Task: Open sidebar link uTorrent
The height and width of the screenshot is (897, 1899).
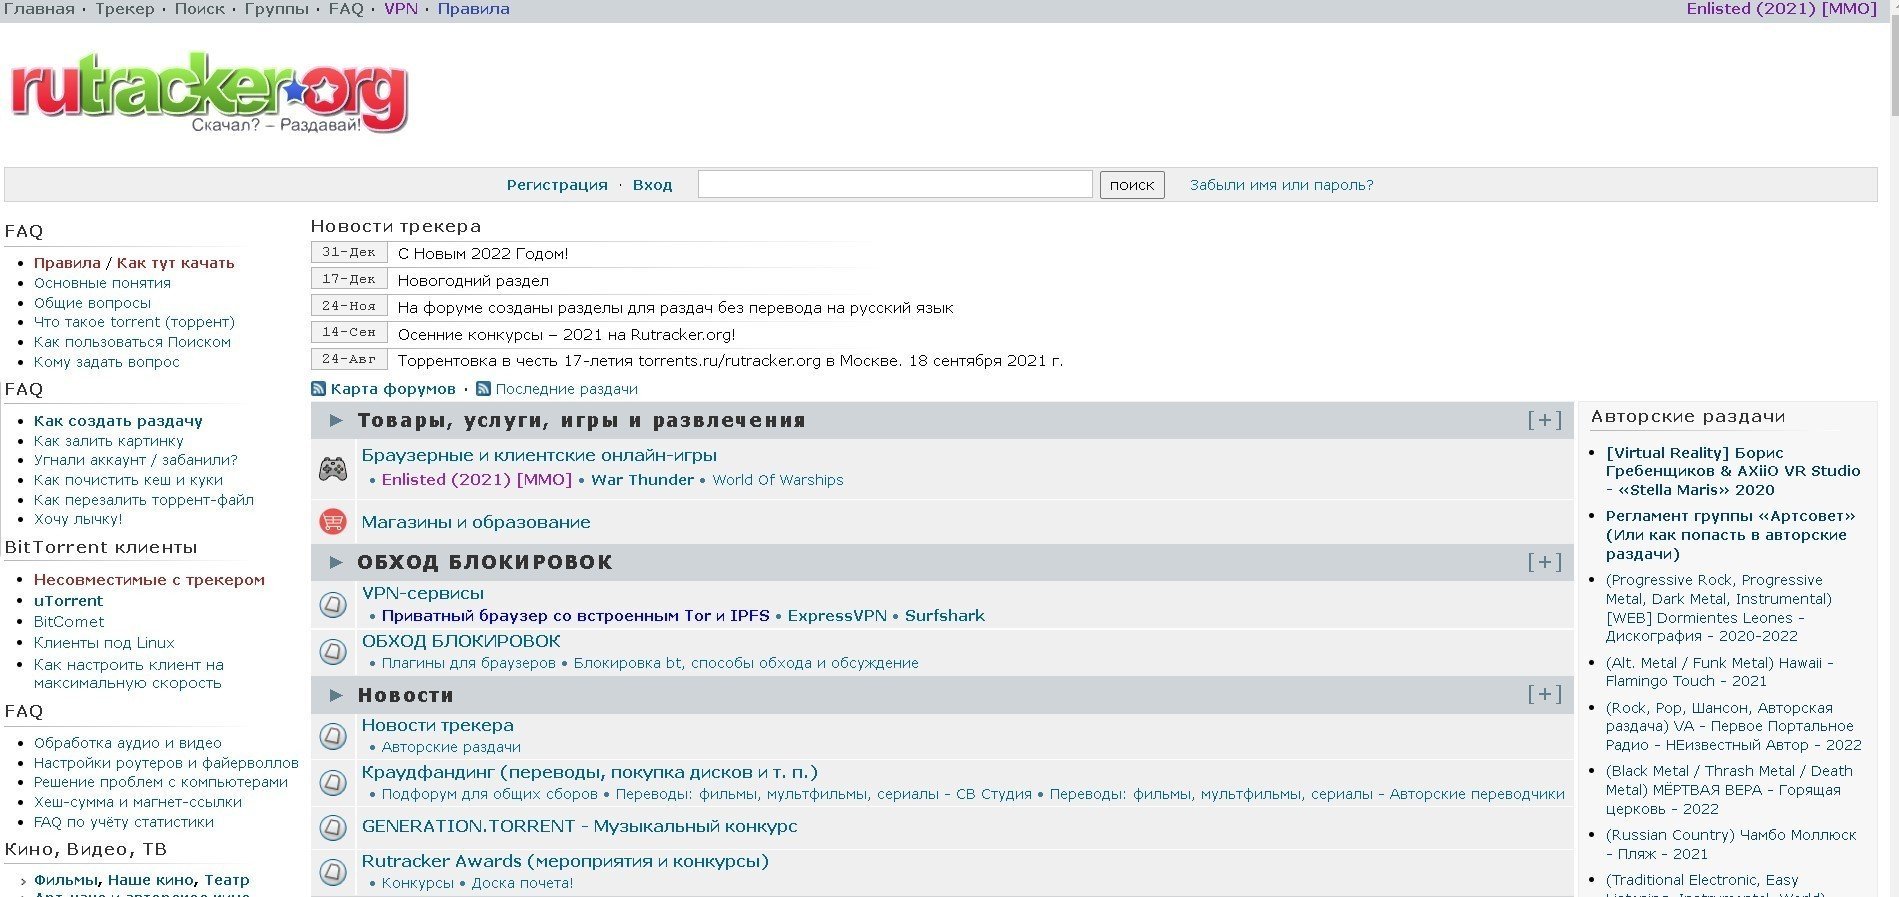Action: 68,601
